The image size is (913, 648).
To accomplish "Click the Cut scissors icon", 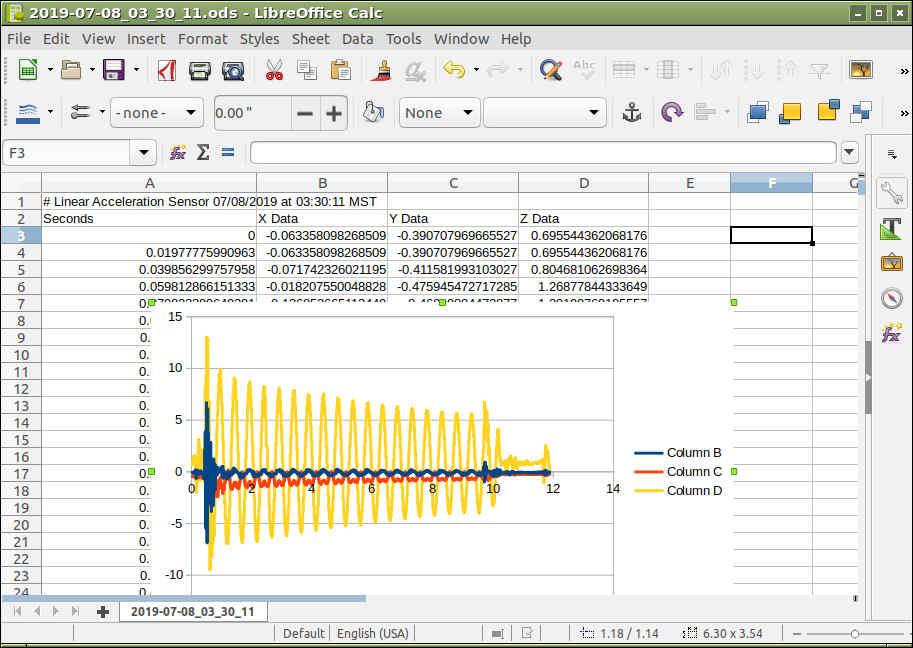I will pyautogui.click(x=273, y=70).
